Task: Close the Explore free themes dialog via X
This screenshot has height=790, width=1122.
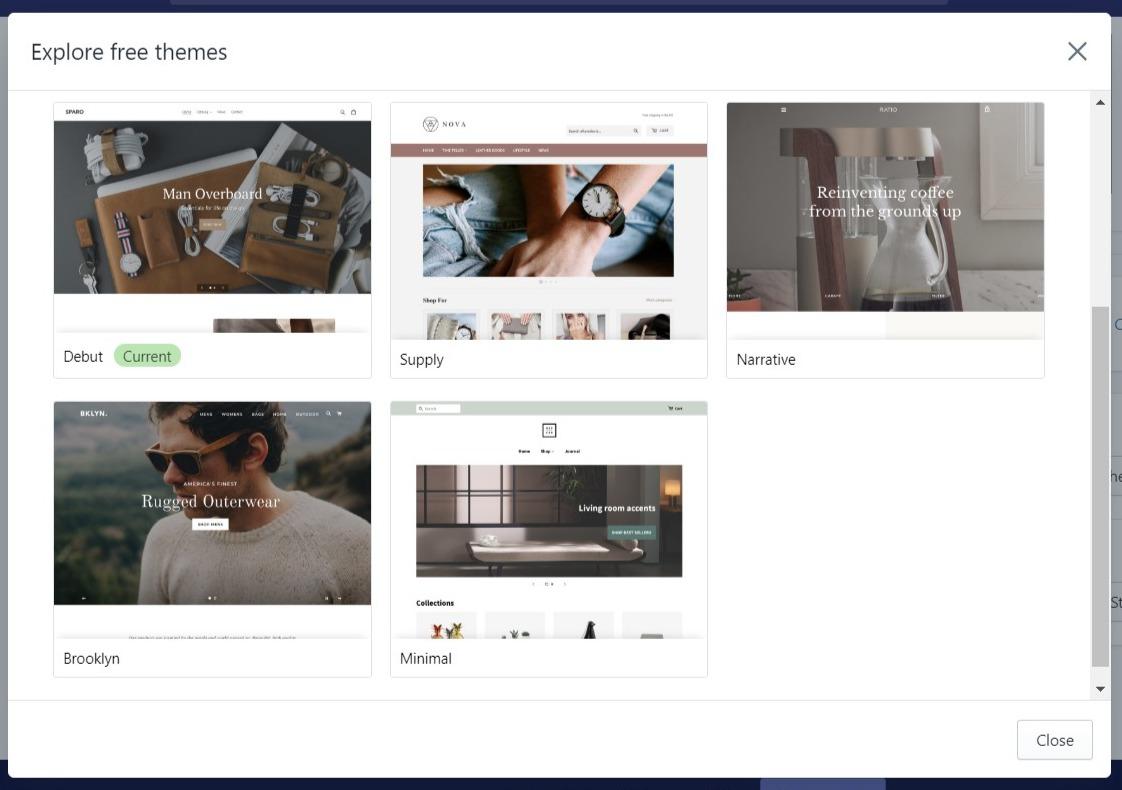Action: click(1077, 52)
